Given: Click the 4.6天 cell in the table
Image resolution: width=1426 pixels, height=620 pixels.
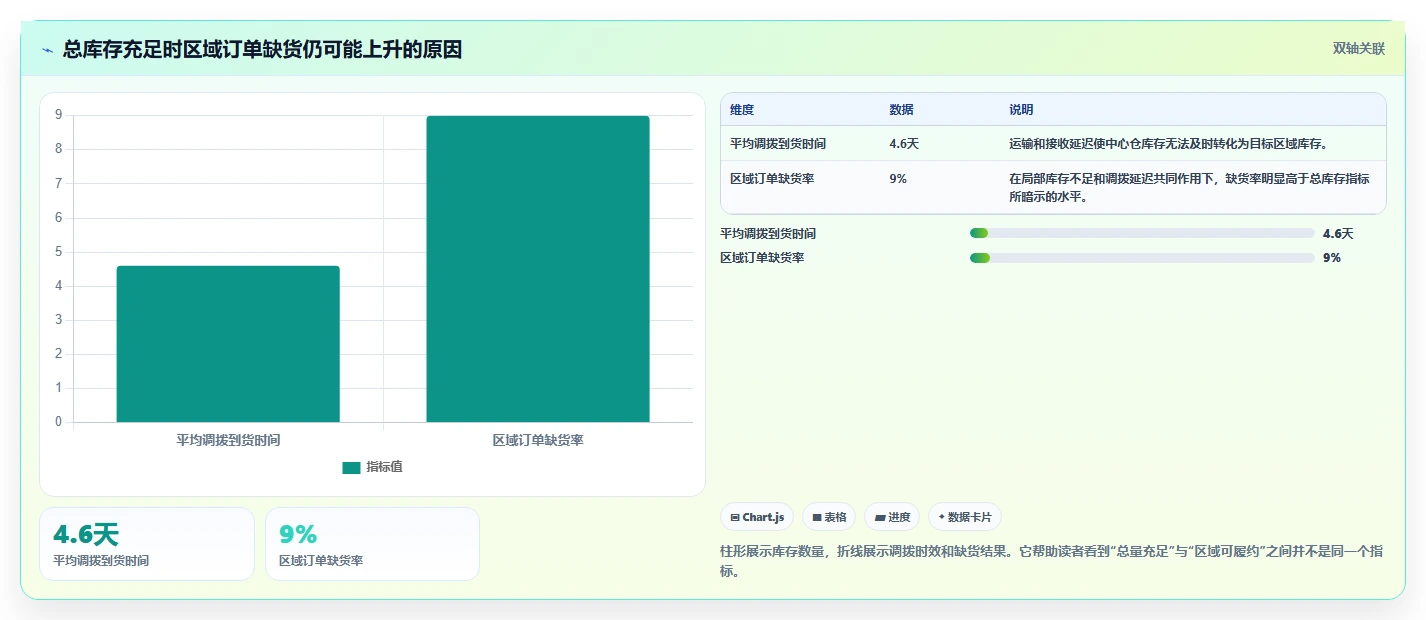Looking at the screenshot, I should [904, 144].
